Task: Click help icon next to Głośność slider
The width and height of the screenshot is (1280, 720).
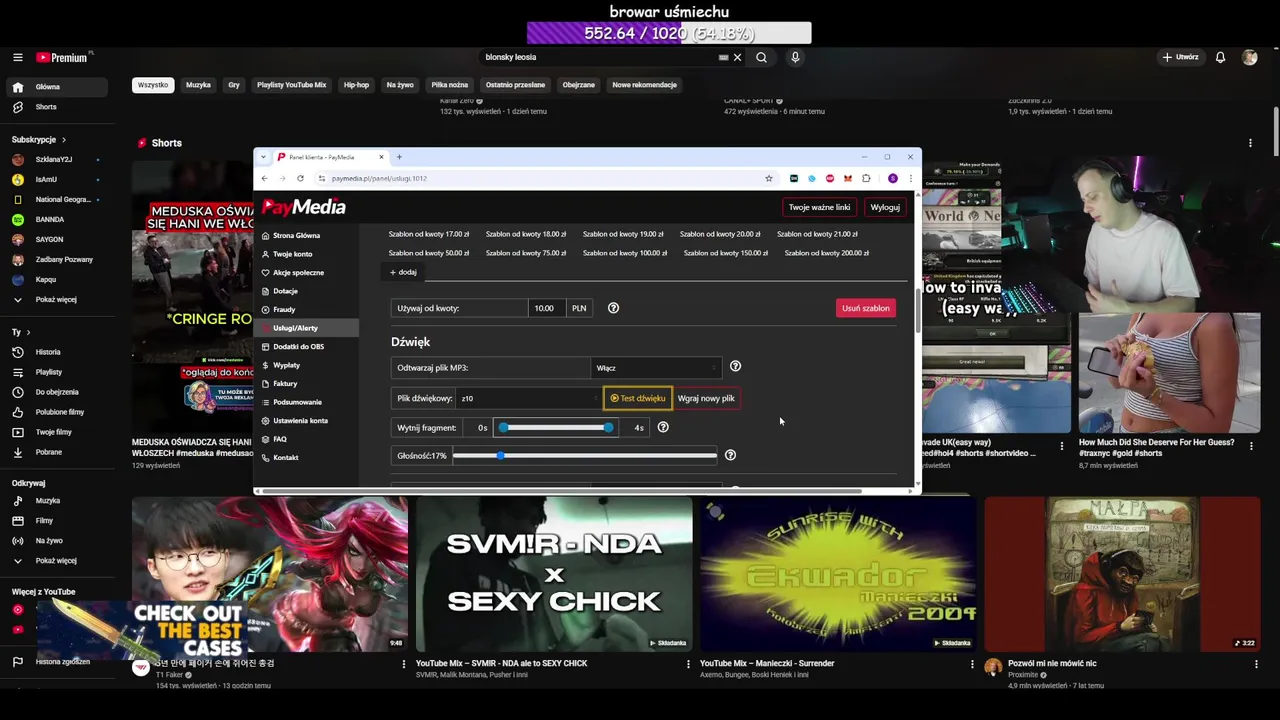Action: (x=730, y=455)
